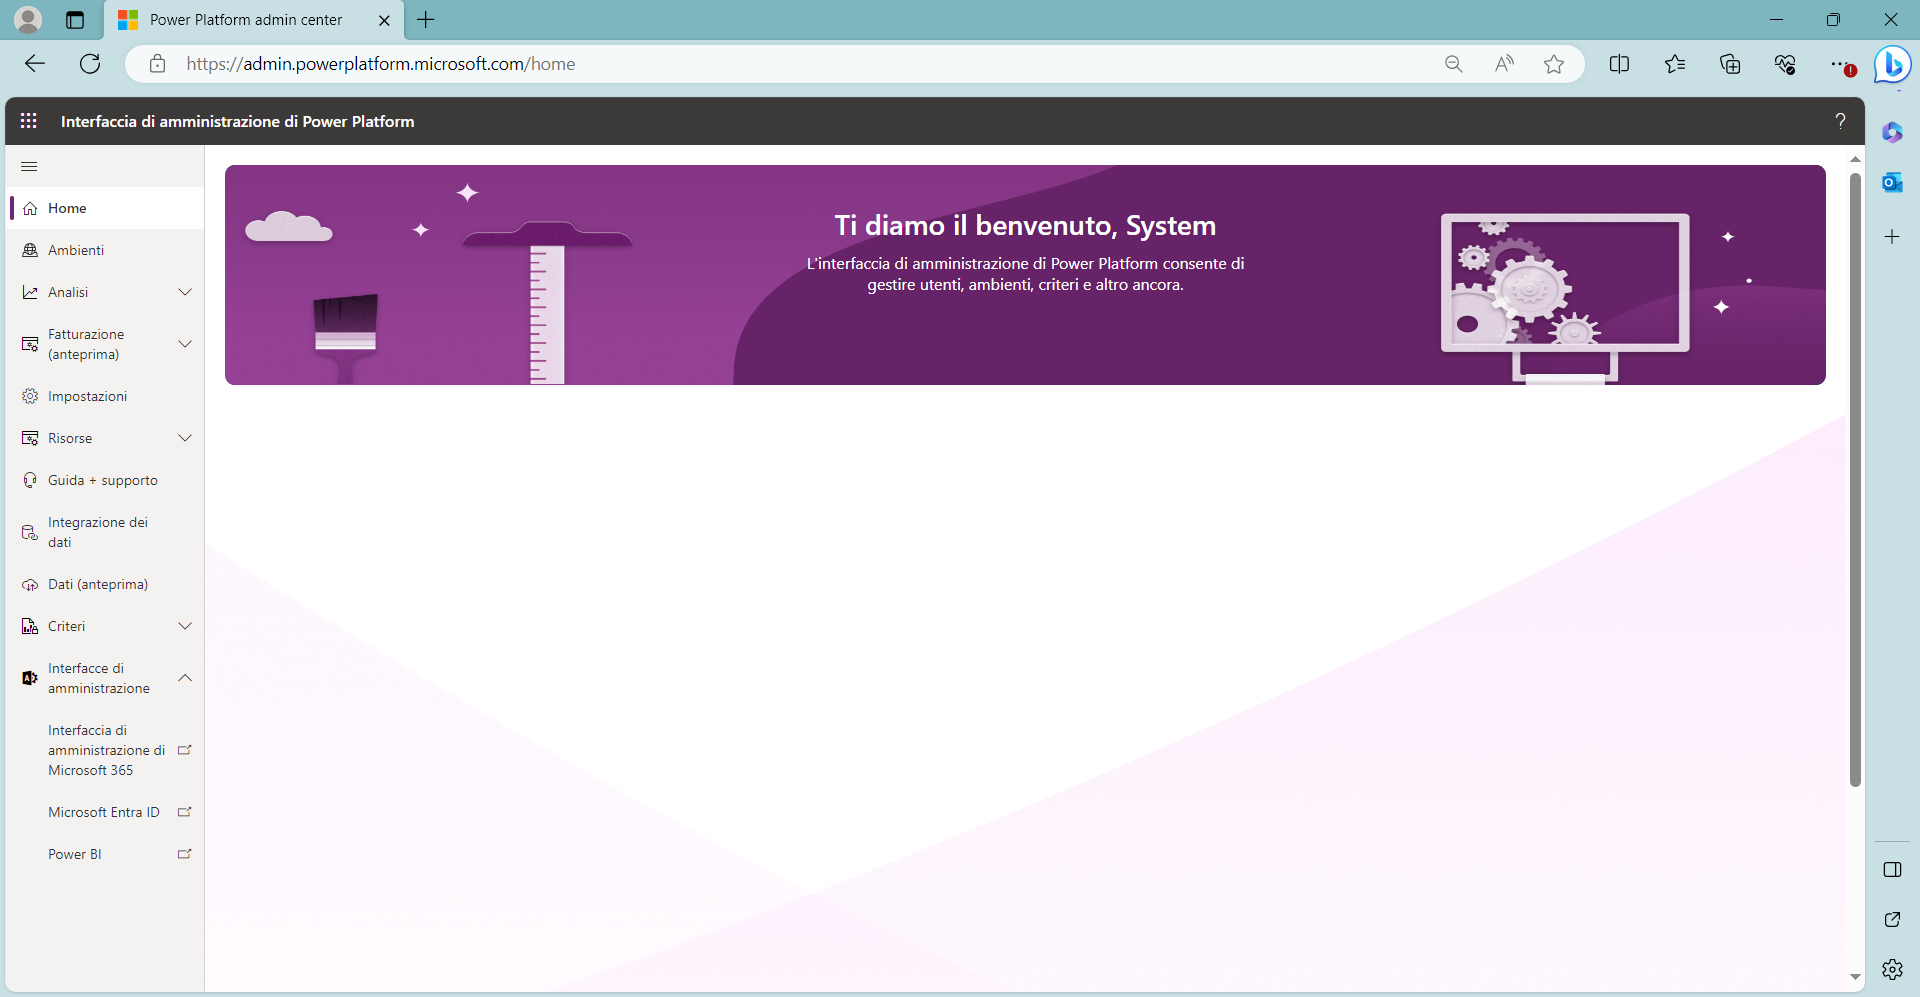Add this page to favorites star

click(x=1554, y=65)
